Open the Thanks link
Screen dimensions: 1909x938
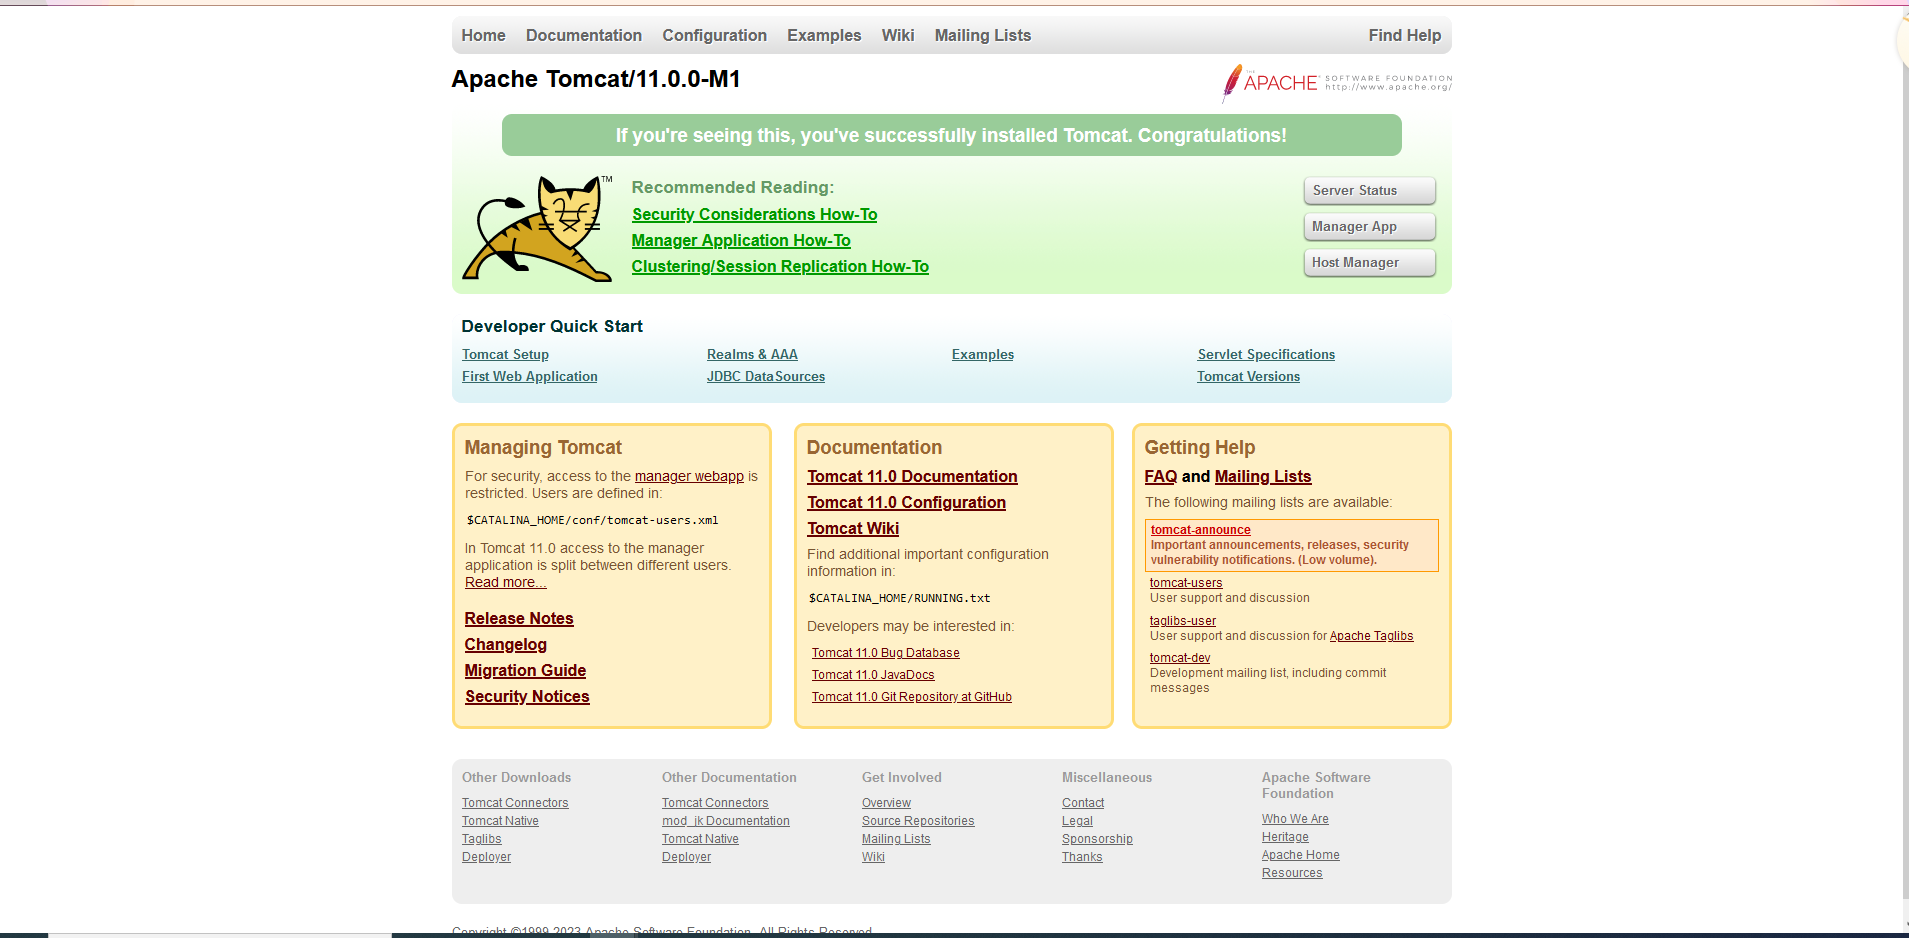(x=1082, y=857)
